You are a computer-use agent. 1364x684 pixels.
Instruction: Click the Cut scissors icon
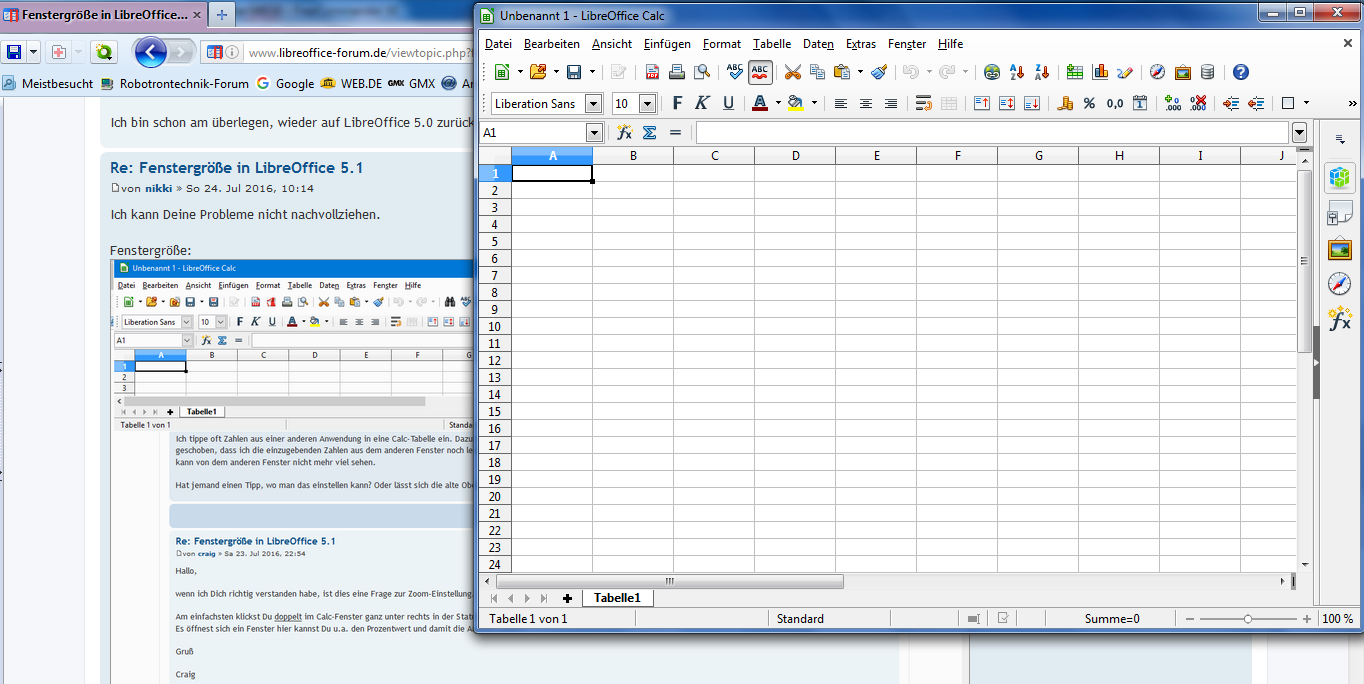[x=792, y=72]
